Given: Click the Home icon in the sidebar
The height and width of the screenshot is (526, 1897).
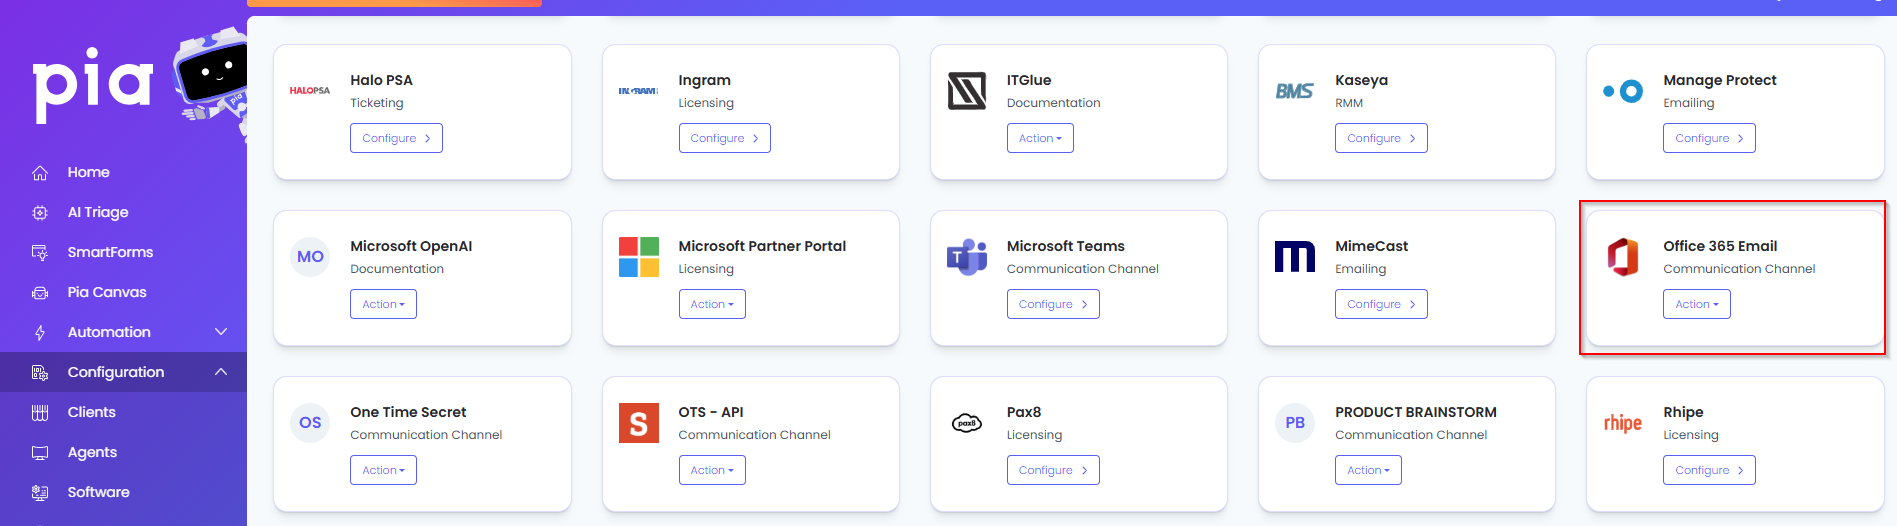Looking at the screenshot, I should (x=40, y=173).
